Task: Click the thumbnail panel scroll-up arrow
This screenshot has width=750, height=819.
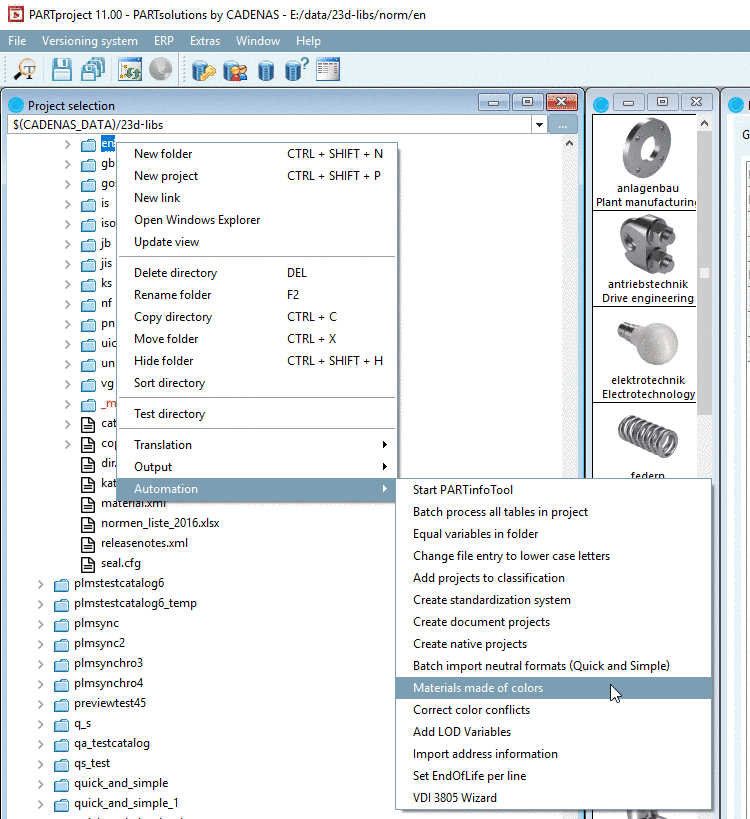Action: point(704,123)
